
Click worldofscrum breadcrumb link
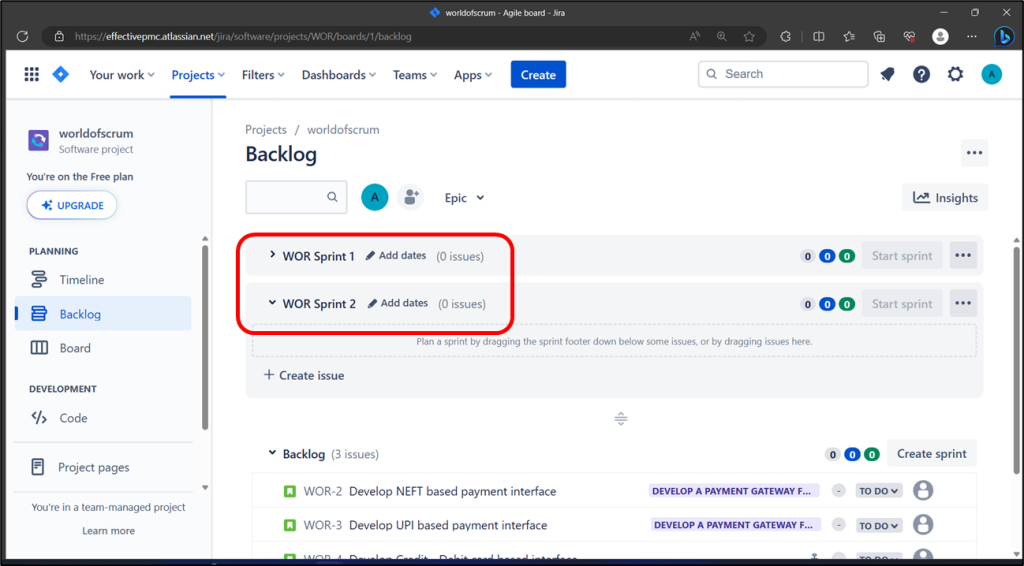coord(343,129)
